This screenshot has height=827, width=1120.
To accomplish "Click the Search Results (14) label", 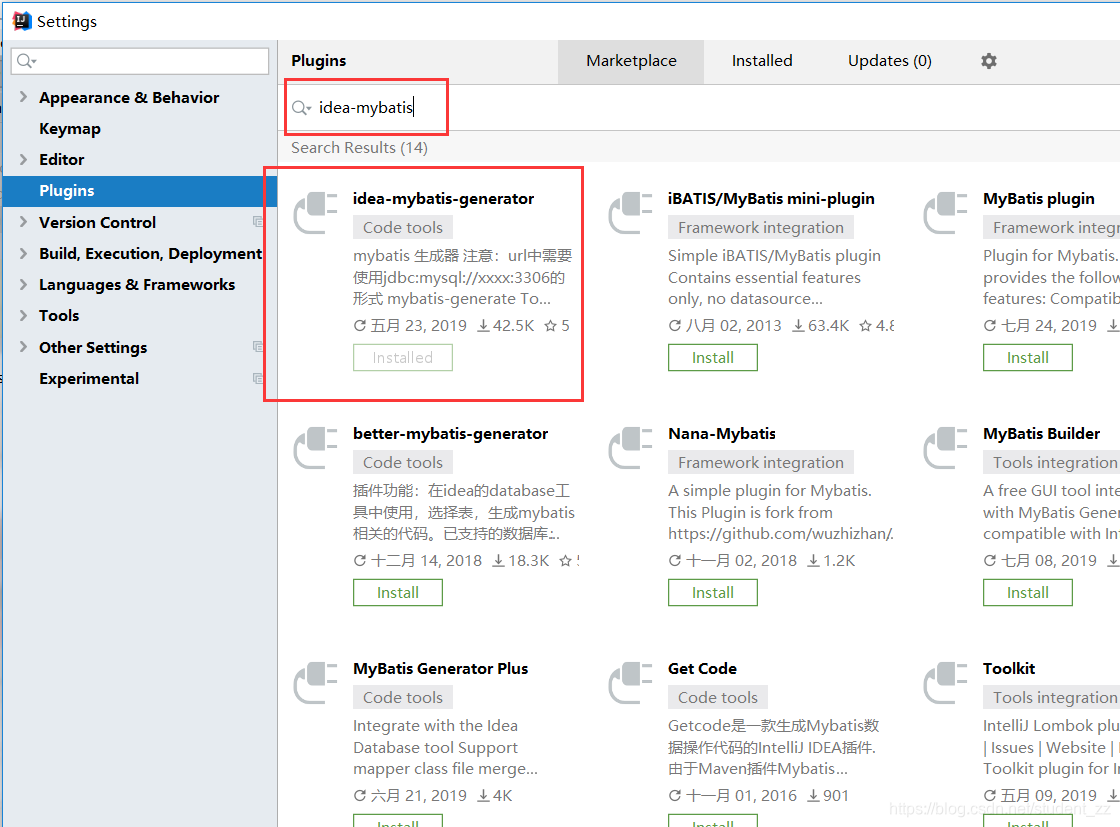I will (x=359, y=148).
